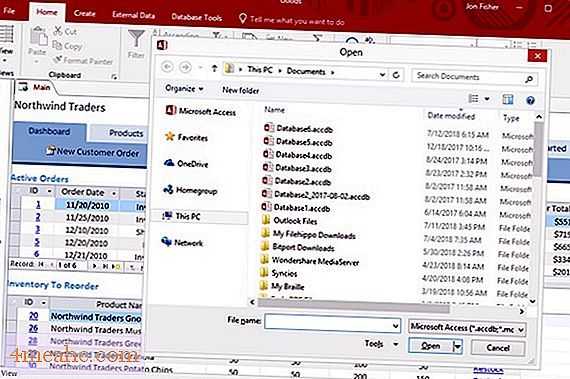Click the Back arrow in Open dialog
The width and height of the screenshot is (570, 379).
click(167, 67)
